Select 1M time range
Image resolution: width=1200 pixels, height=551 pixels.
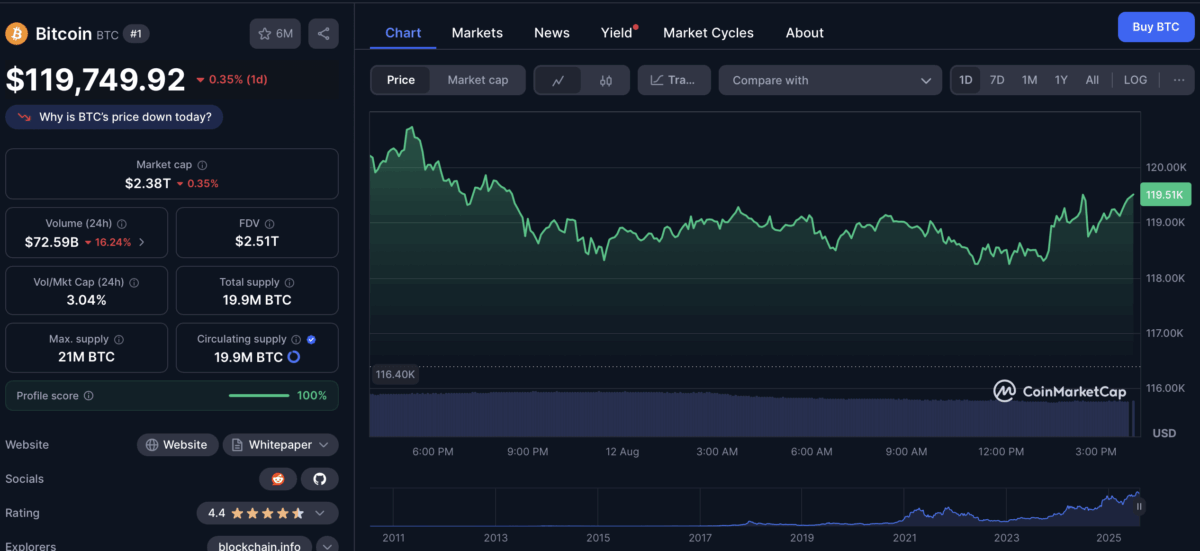coord(1029,80)
